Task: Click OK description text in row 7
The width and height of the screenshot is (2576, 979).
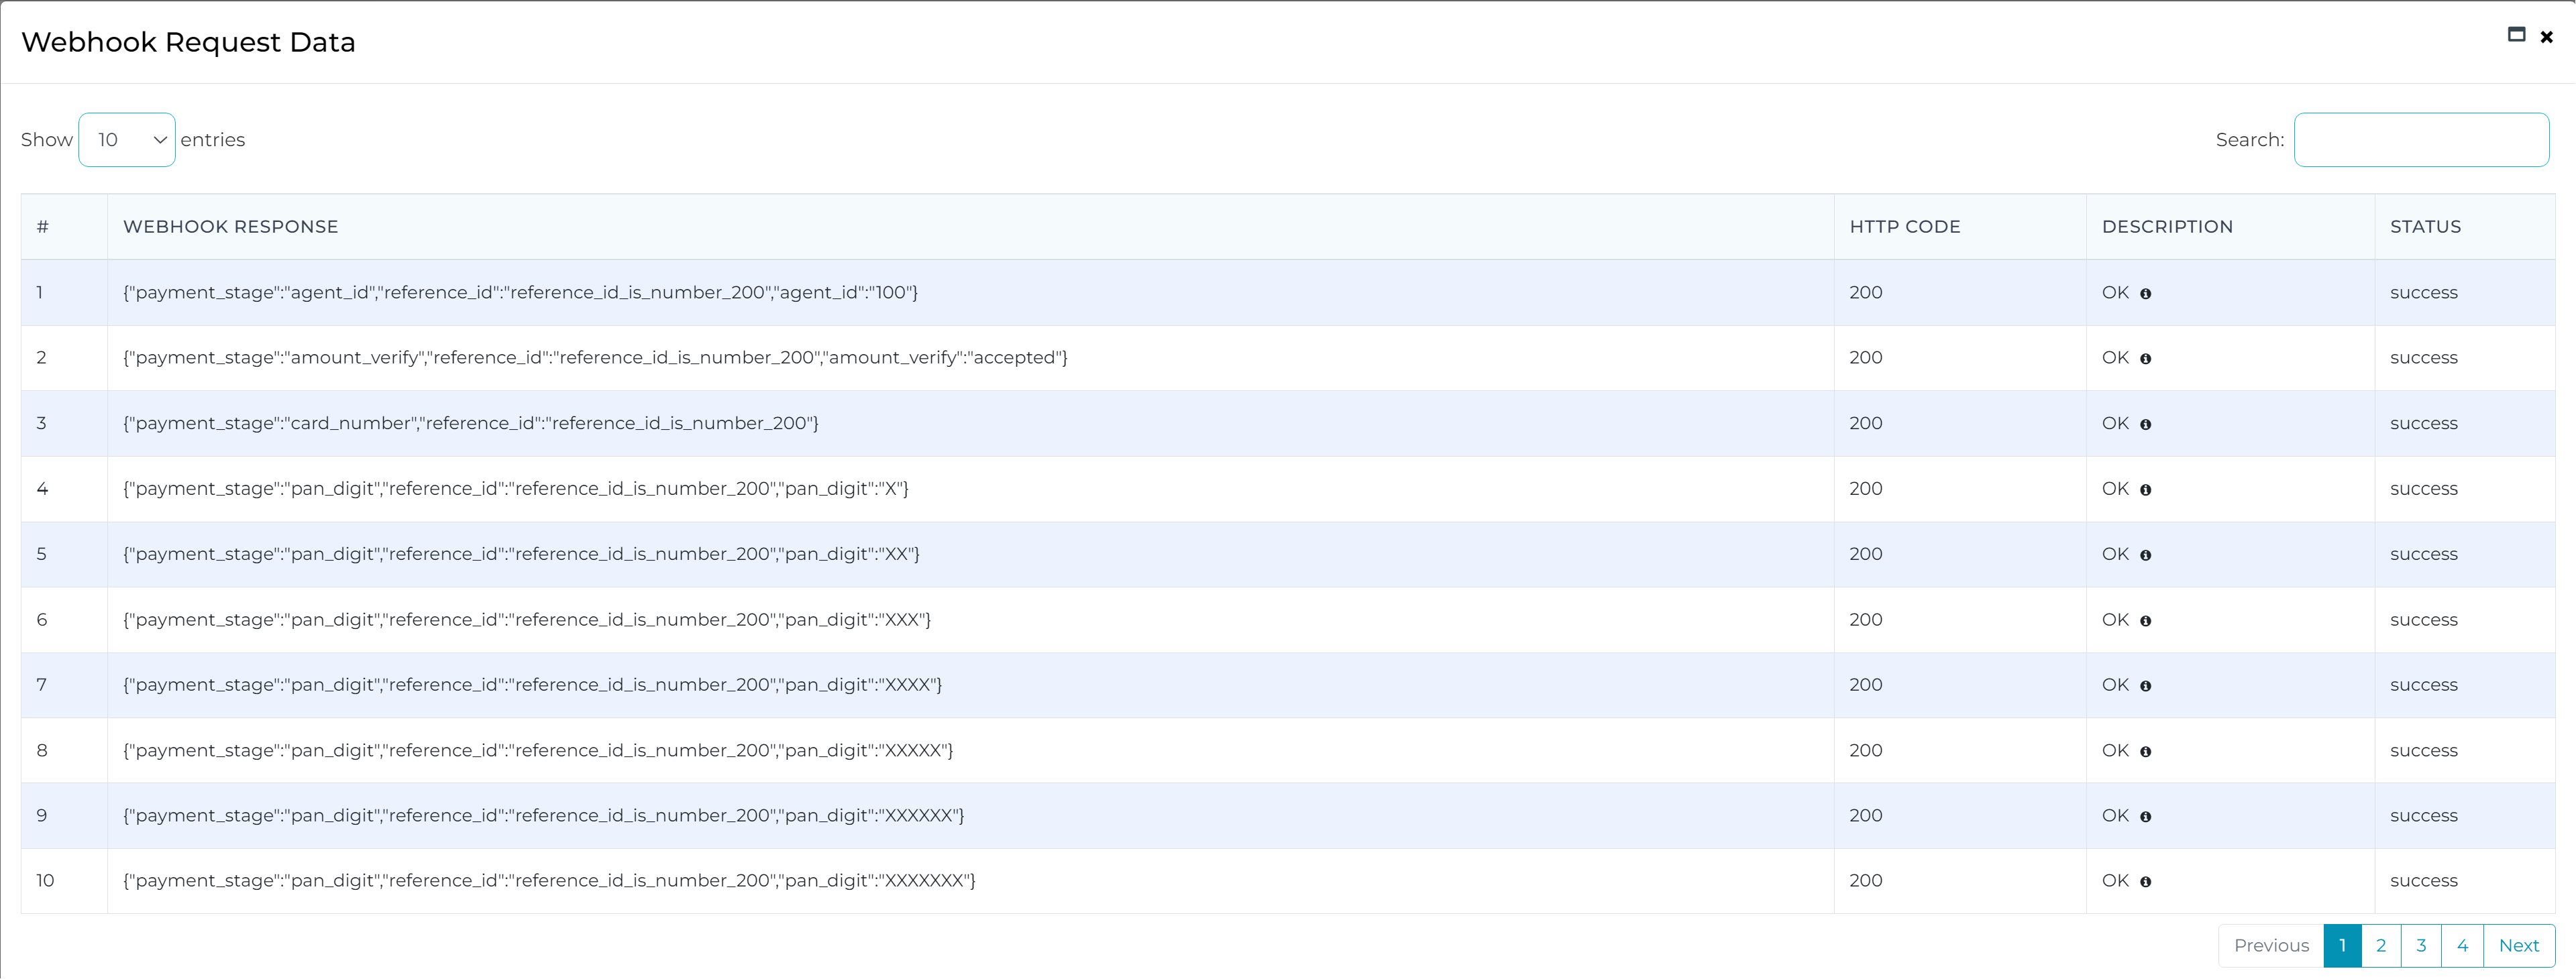Action: coord(2115,685)
